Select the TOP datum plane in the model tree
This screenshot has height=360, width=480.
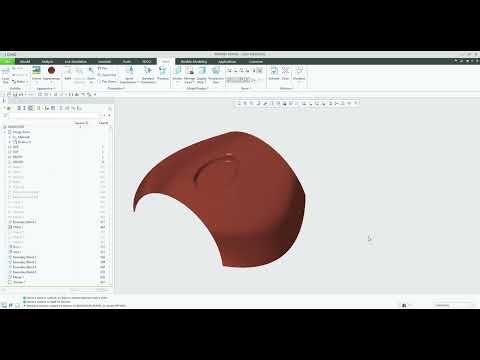tap(15, 152)
